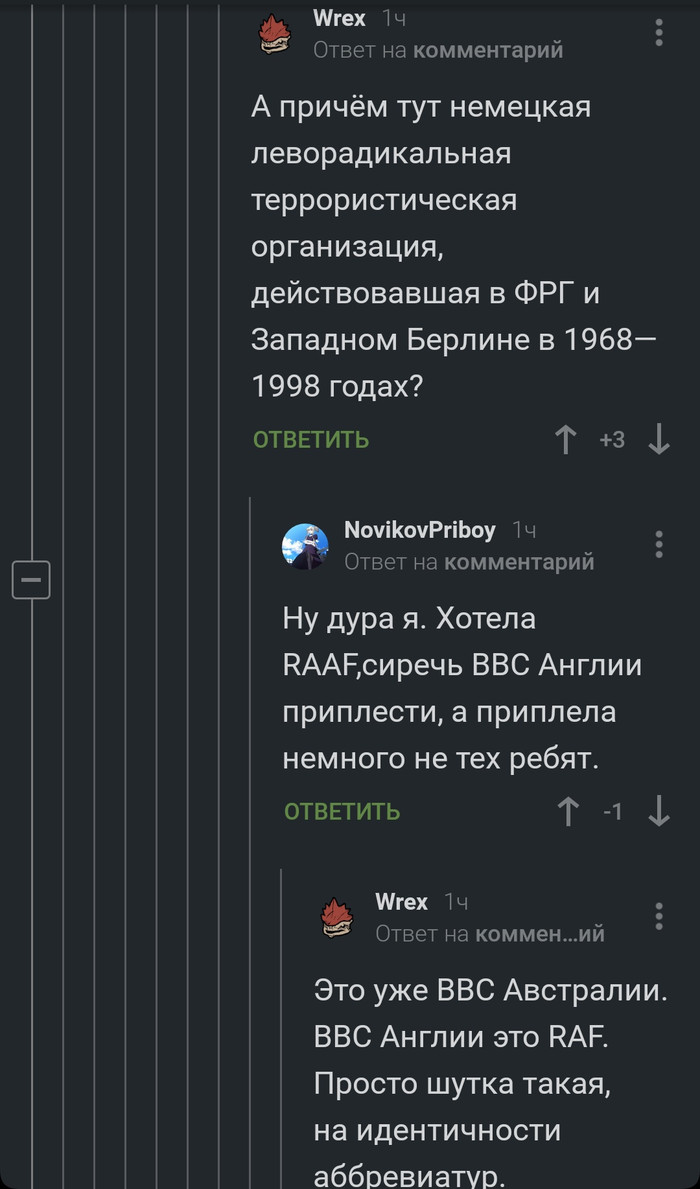Downvote NovikovPriboy's comment rated -1
The width and height of the screenshot is (700, 1189).
658,812
